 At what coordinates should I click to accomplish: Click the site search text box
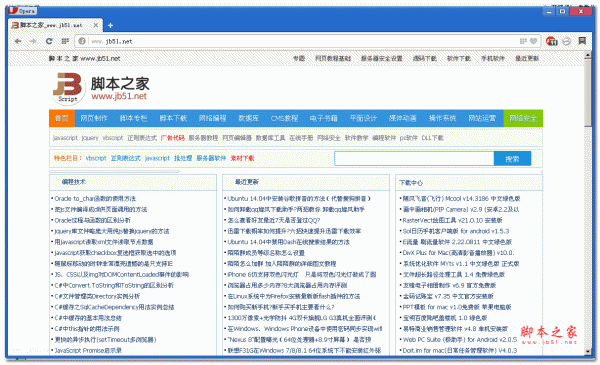coord(414,158)
